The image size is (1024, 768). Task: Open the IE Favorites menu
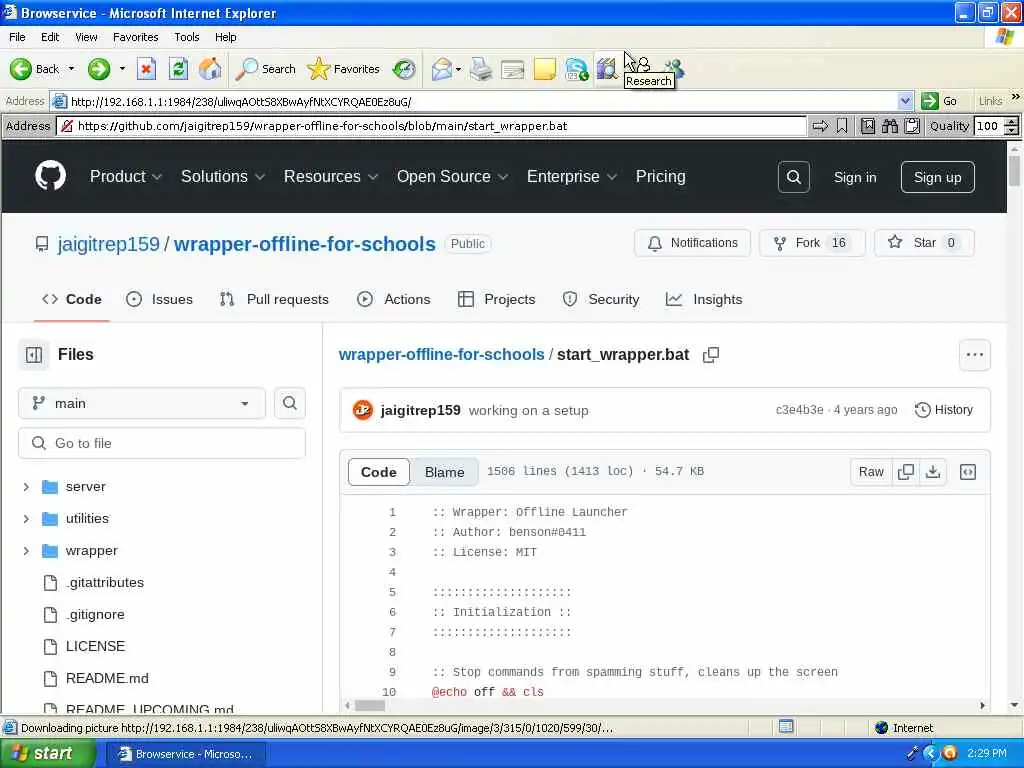coord(135,37)
